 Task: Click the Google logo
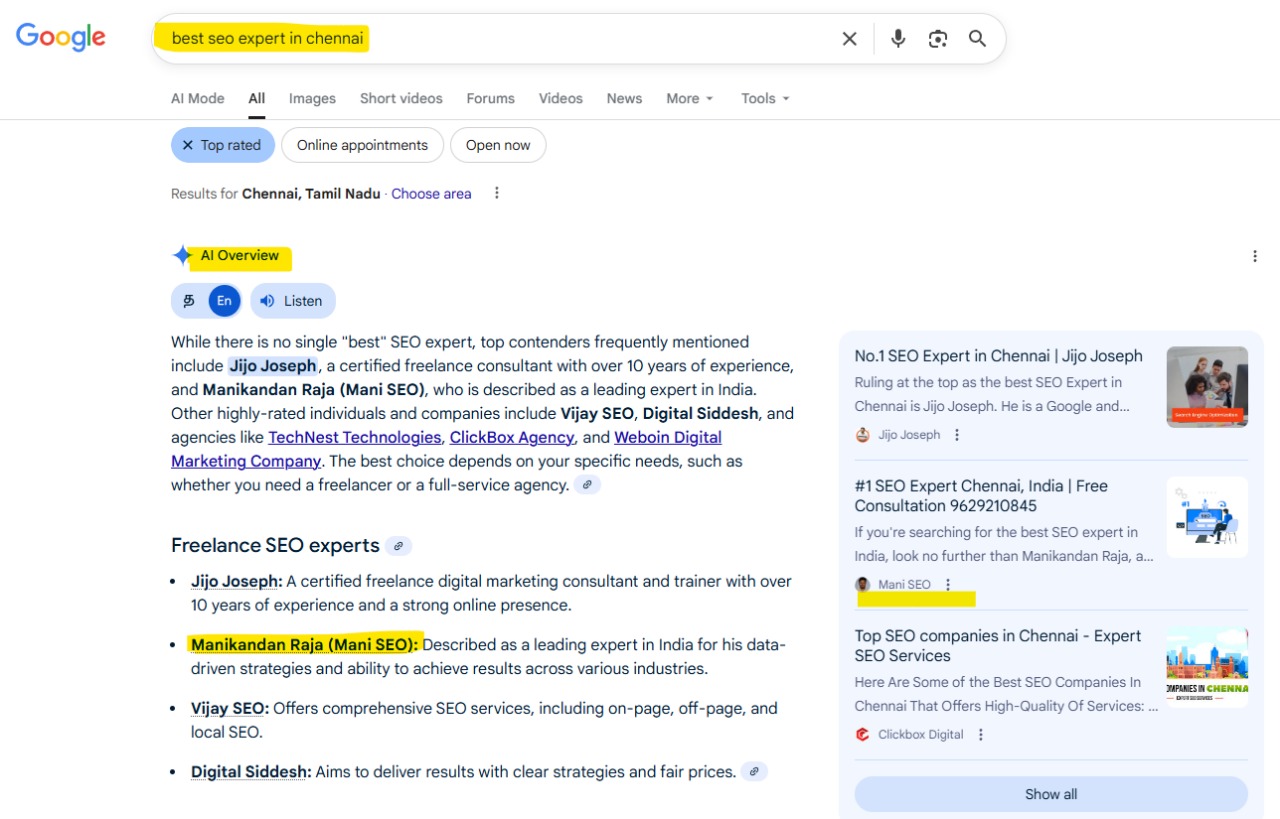pyautogui.click(x=61, y=38)
